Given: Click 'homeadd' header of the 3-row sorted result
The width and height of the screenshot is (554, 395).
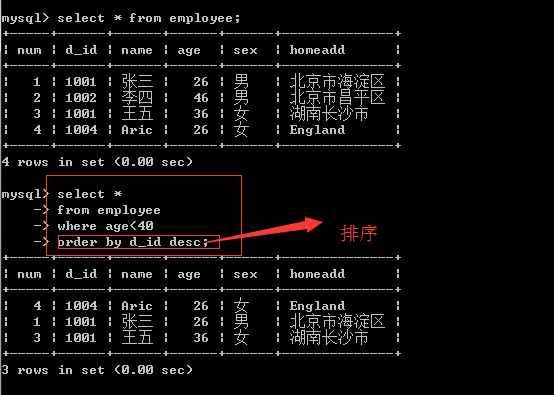Looking at the screenshot, I should [x=317, y=274].
